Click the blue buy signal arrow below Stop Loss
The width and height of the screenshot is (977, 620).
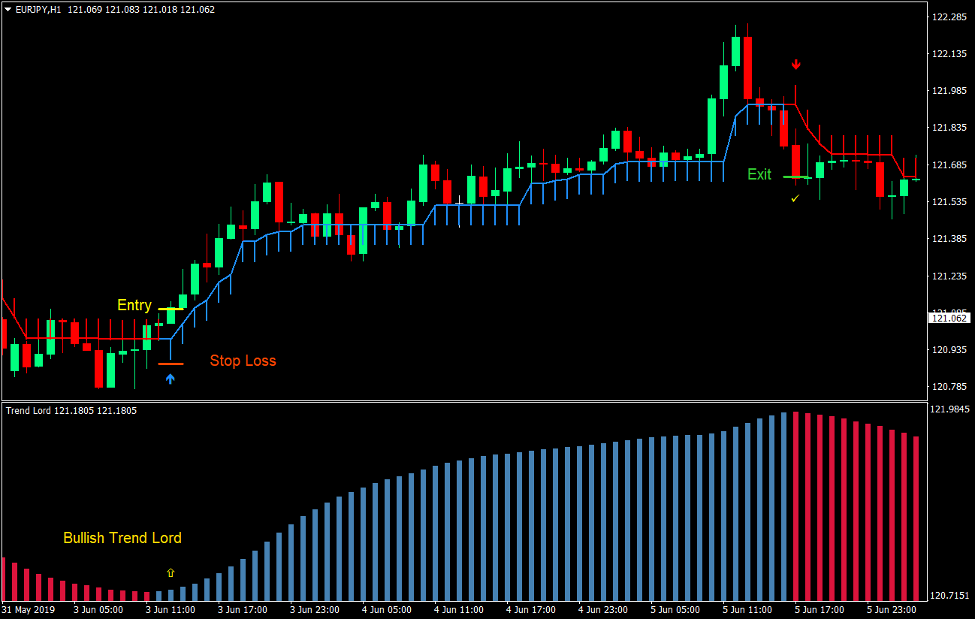[x=171, y=378]
